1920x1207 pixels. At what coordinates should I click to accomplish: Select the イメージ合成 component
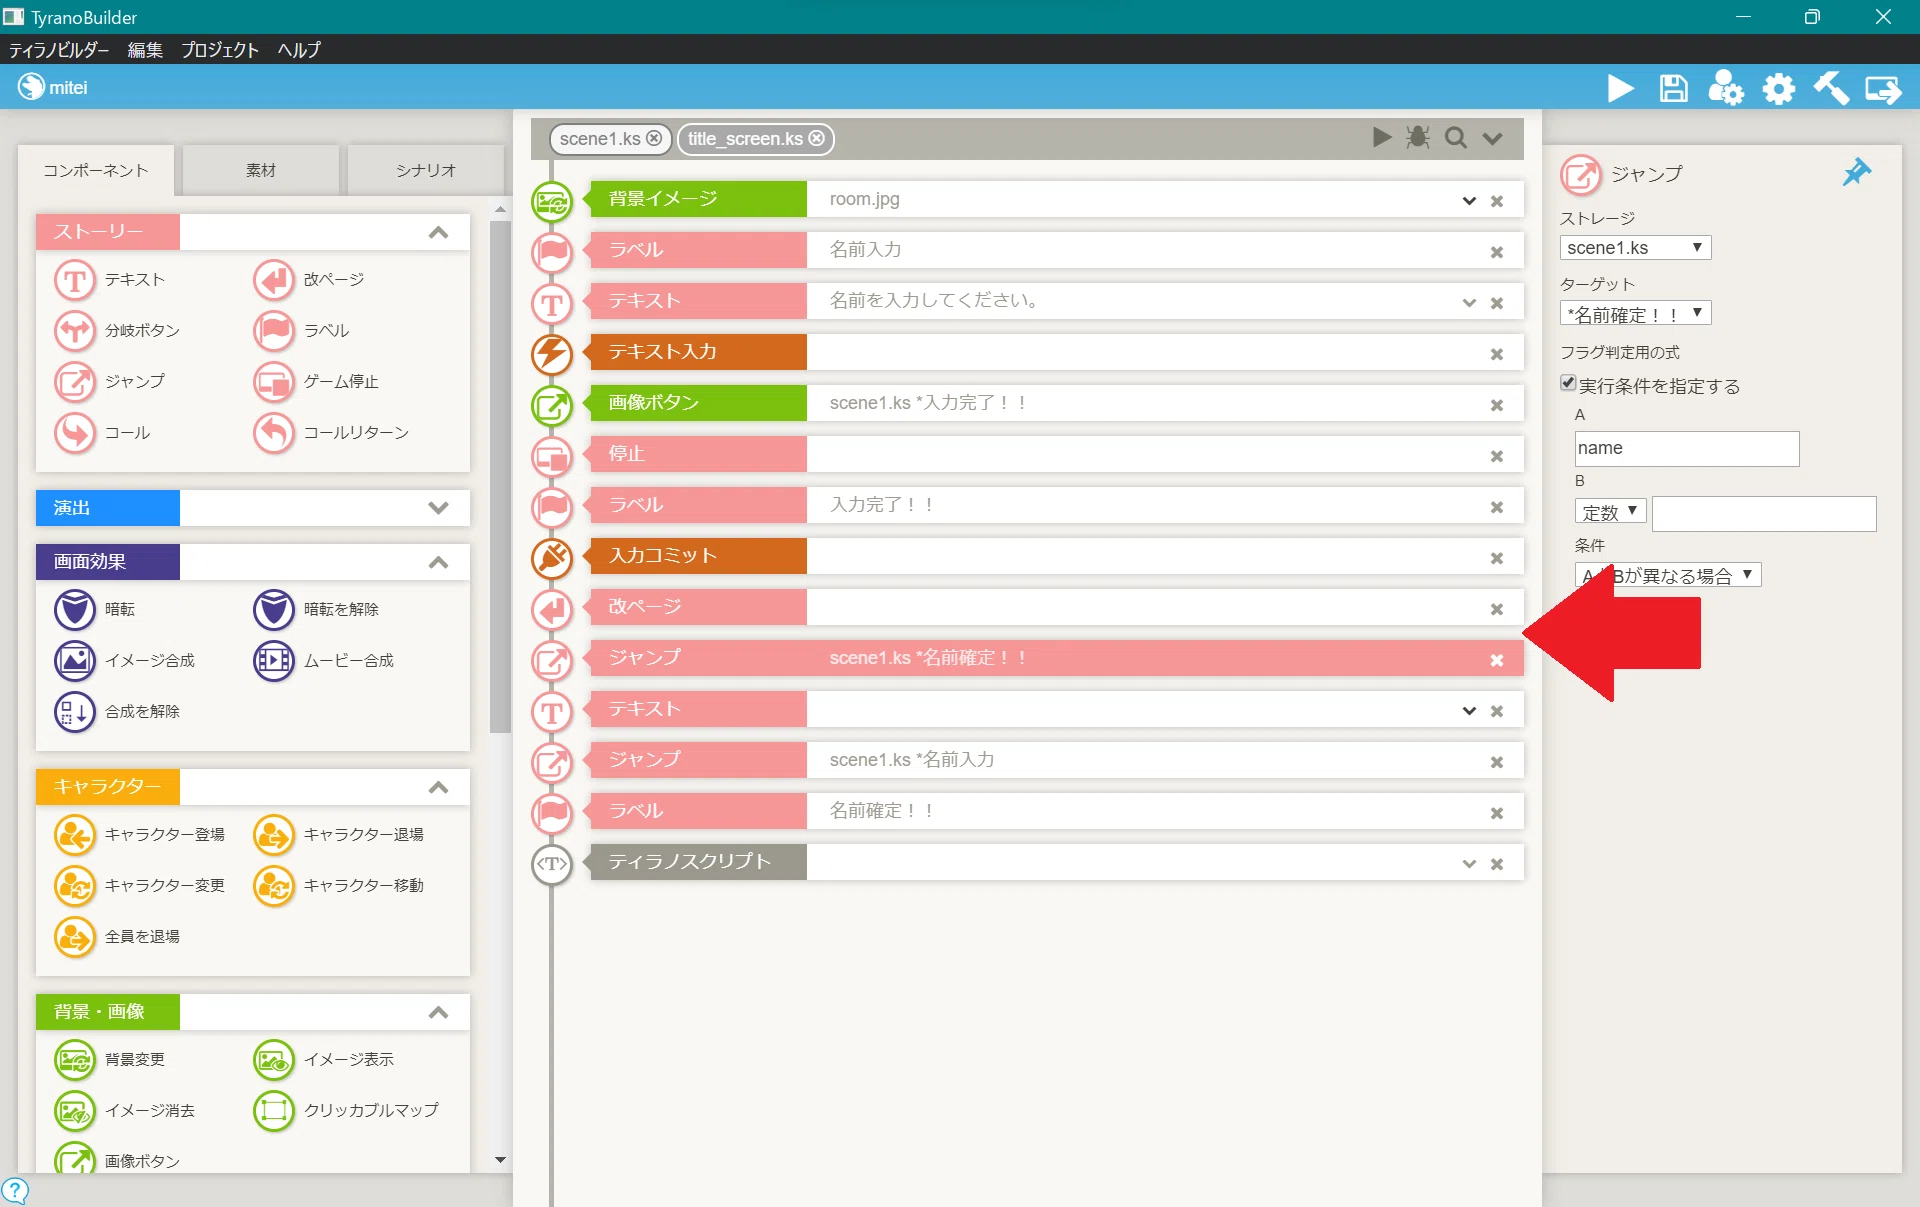click(x=125, y=661)
